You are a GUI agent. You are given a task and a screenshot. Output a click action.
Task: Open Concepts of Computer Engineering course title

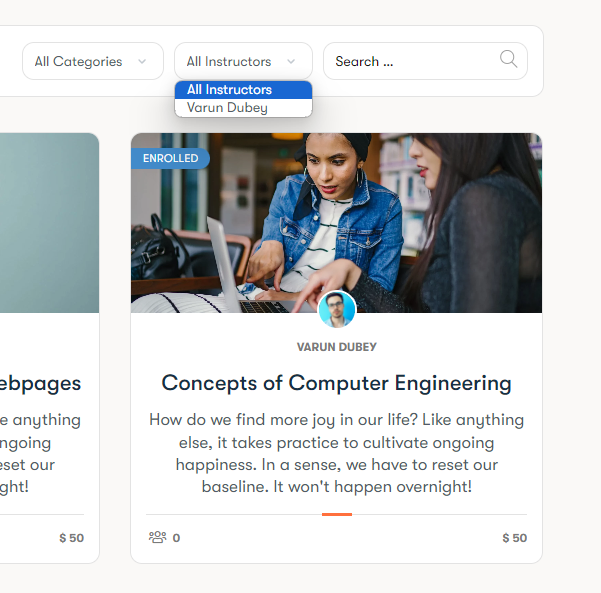pyautogui.click(x=336, y=383)
